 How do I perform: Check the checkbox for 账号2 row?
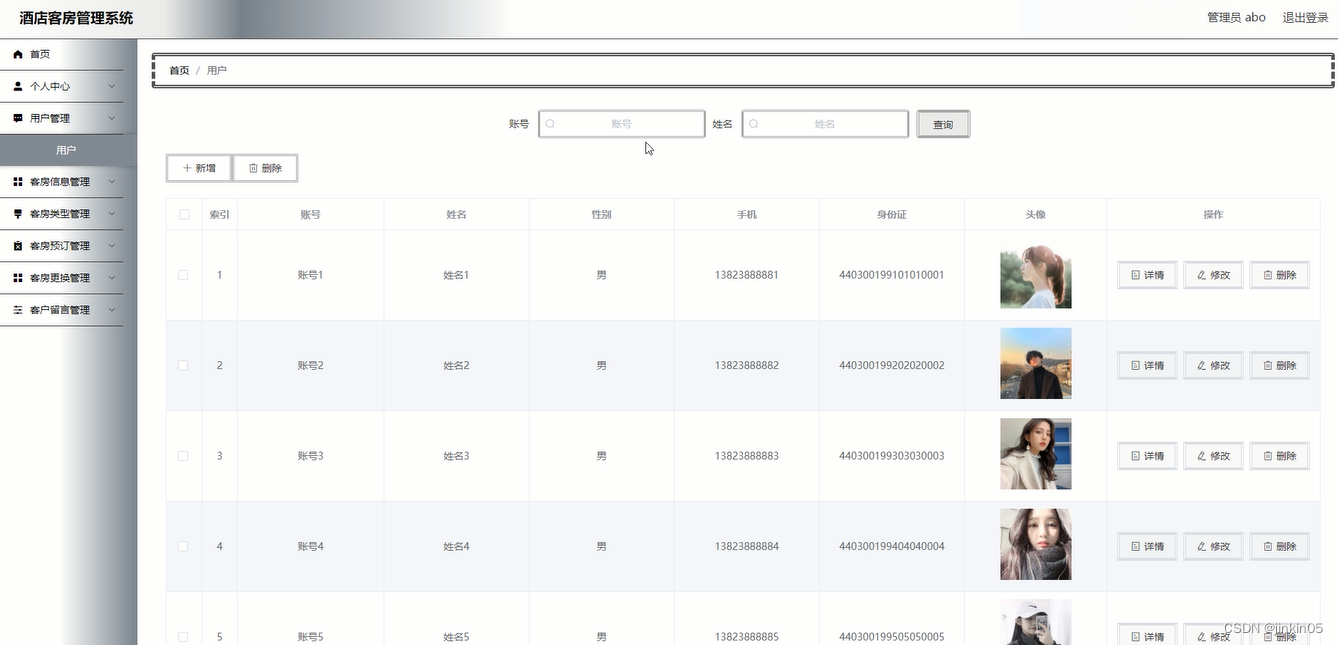click(183, 365)
